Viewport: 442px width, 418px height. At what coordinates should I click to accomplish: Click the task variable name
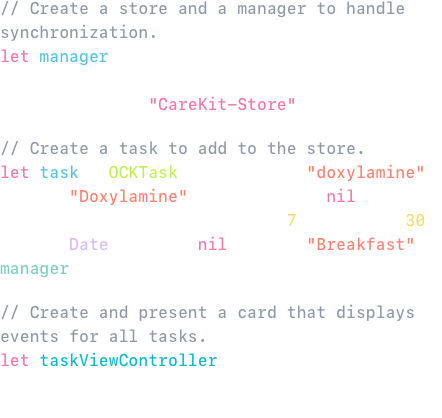pyautogui.click(x=59, y=173)
